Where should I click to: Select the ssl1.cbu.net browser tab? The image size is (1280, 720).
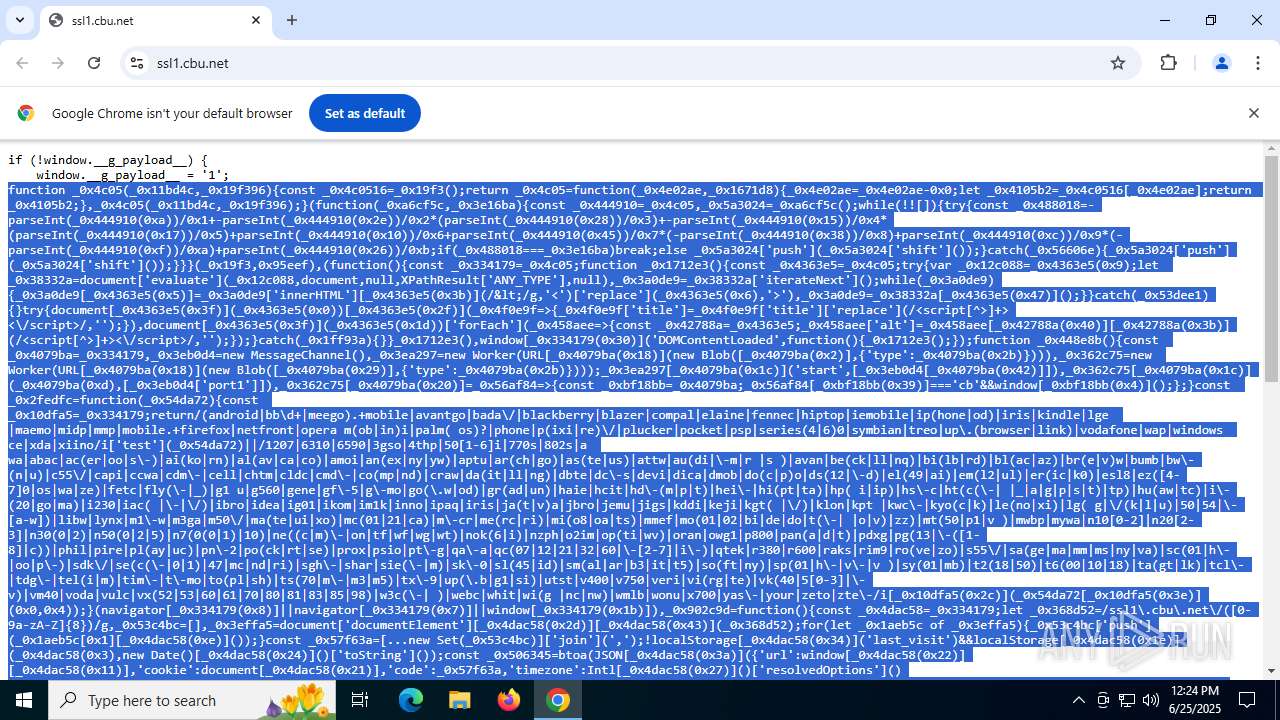tap(155, 20)
